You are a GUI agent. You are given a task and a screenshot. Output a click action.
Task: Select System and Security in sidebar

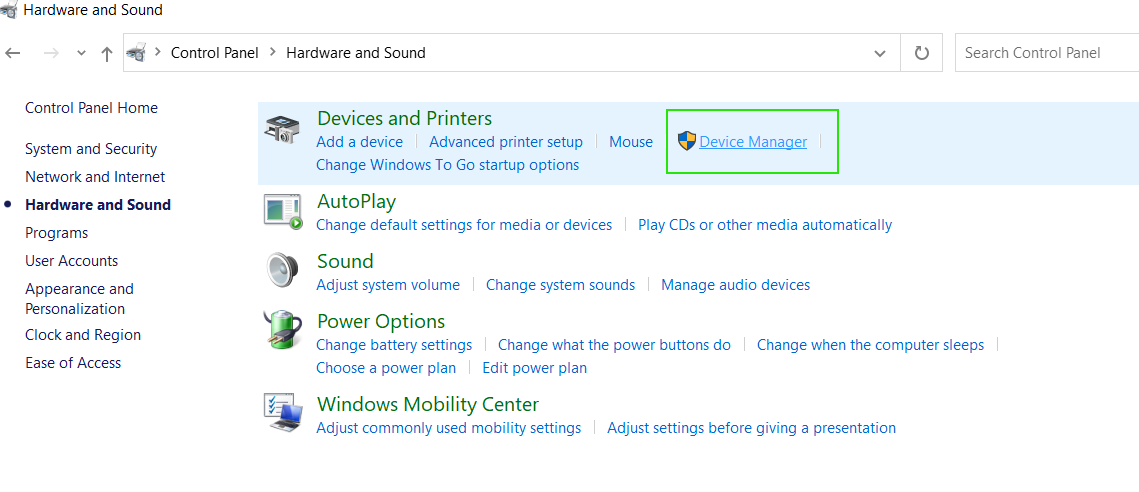click(x=91, y=149)
